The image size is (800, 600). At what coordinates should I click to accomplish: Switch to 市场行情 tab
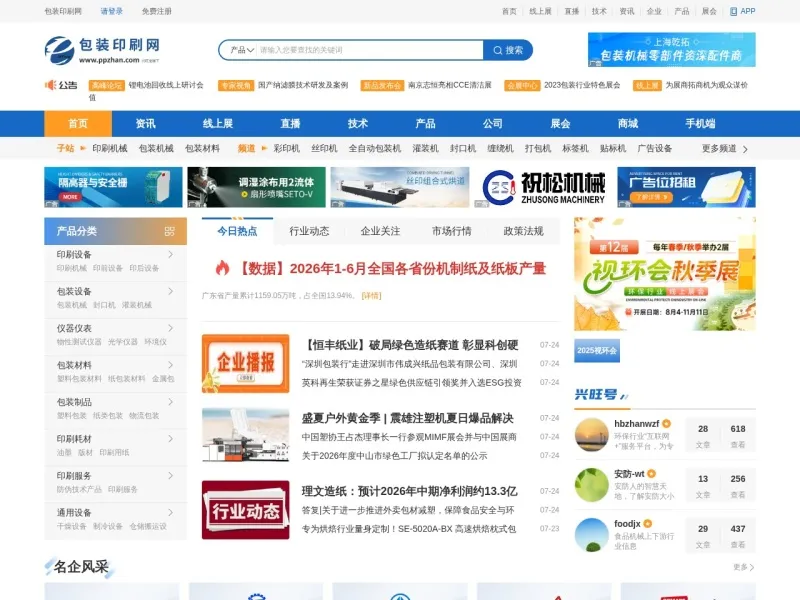(x=452, y=231)
